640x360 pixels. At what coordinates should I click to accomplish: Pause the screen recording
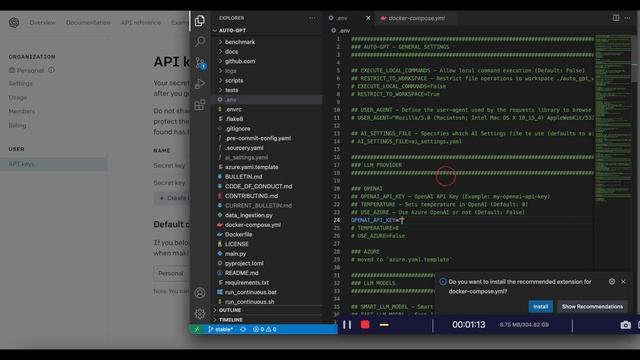347,324
